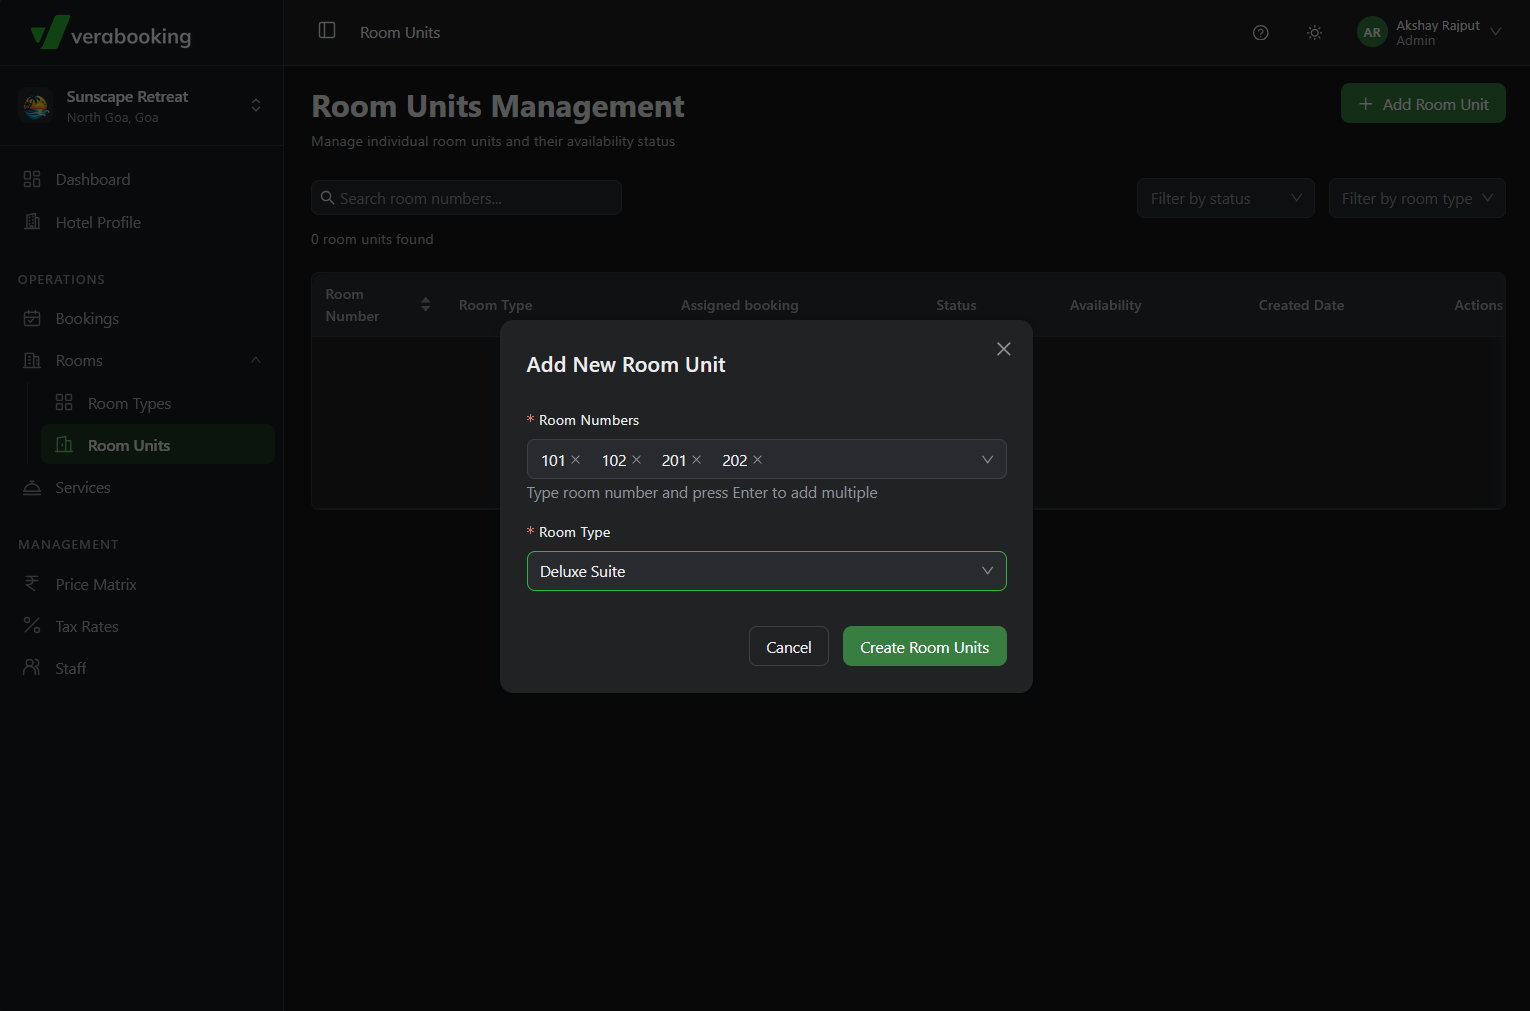
Task: Open Tax Rates page
Action: [x=141, y=627]
